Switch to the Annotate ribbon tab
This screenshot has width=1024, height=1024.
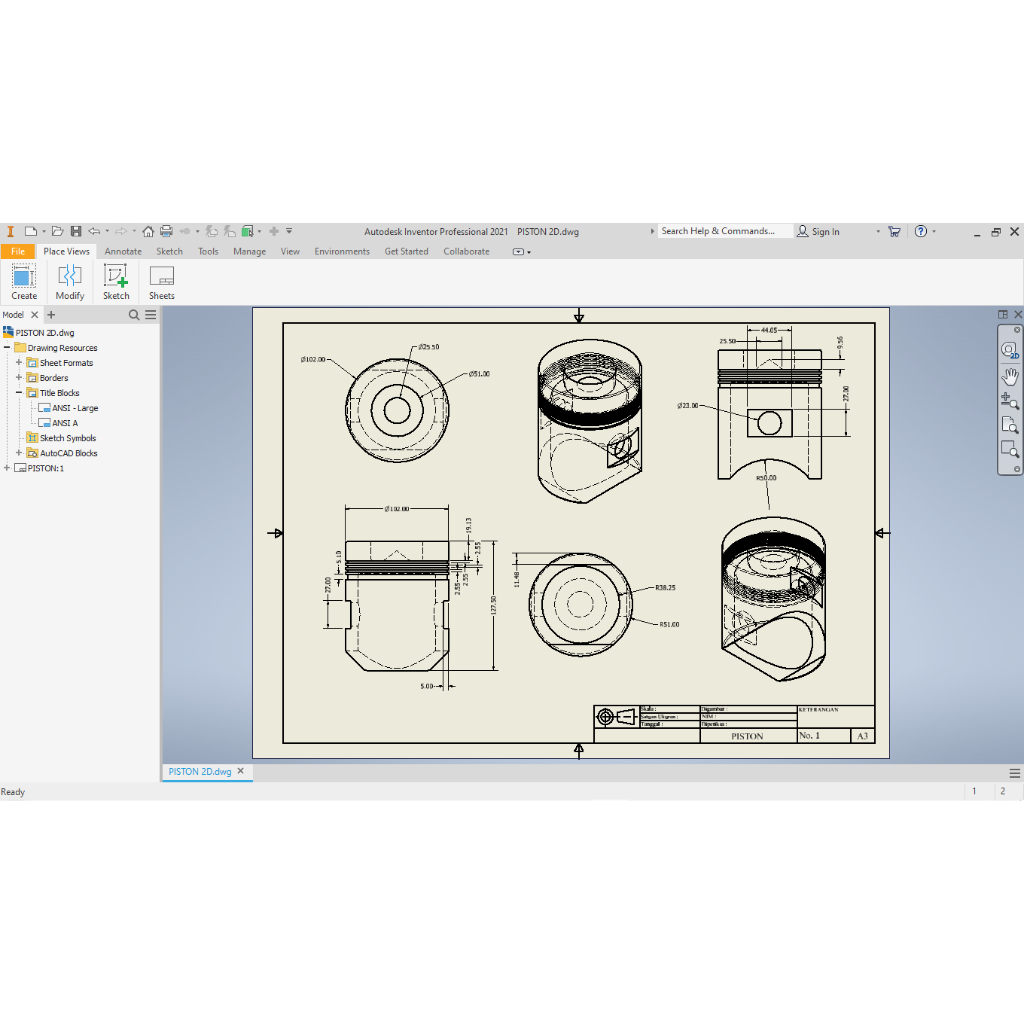pyautogui.click(x=123, y=251)
